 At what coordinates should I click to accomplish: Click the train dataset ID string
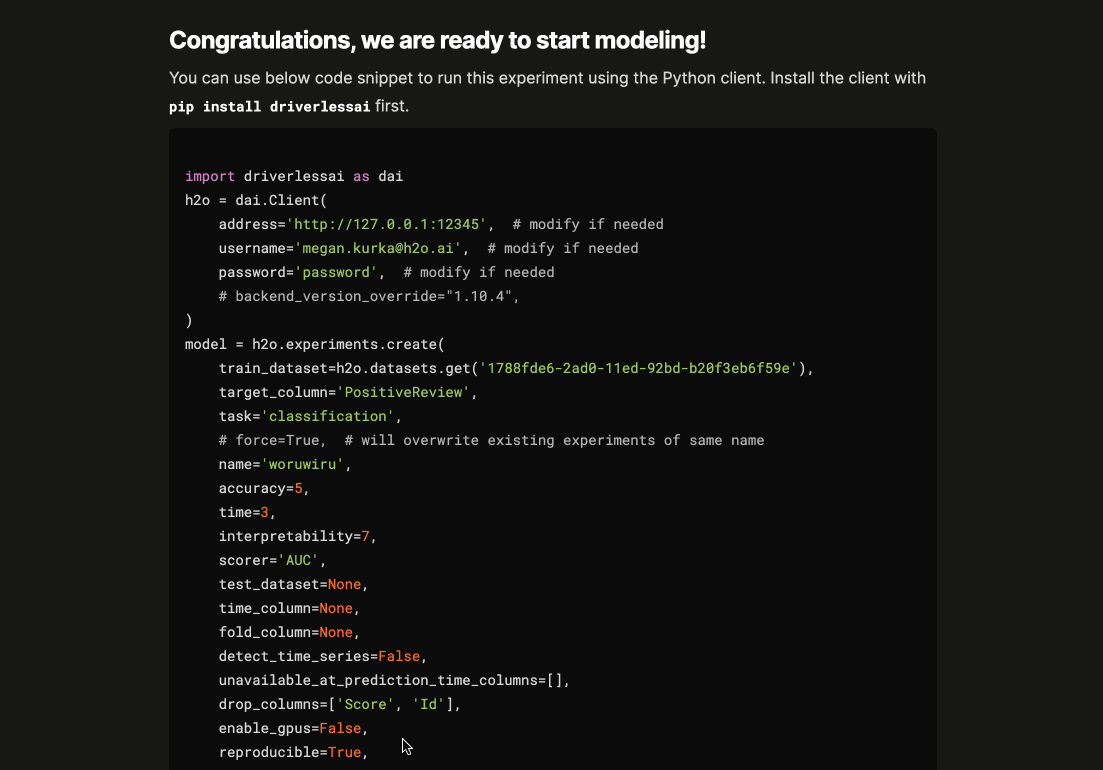pos(639,368)
